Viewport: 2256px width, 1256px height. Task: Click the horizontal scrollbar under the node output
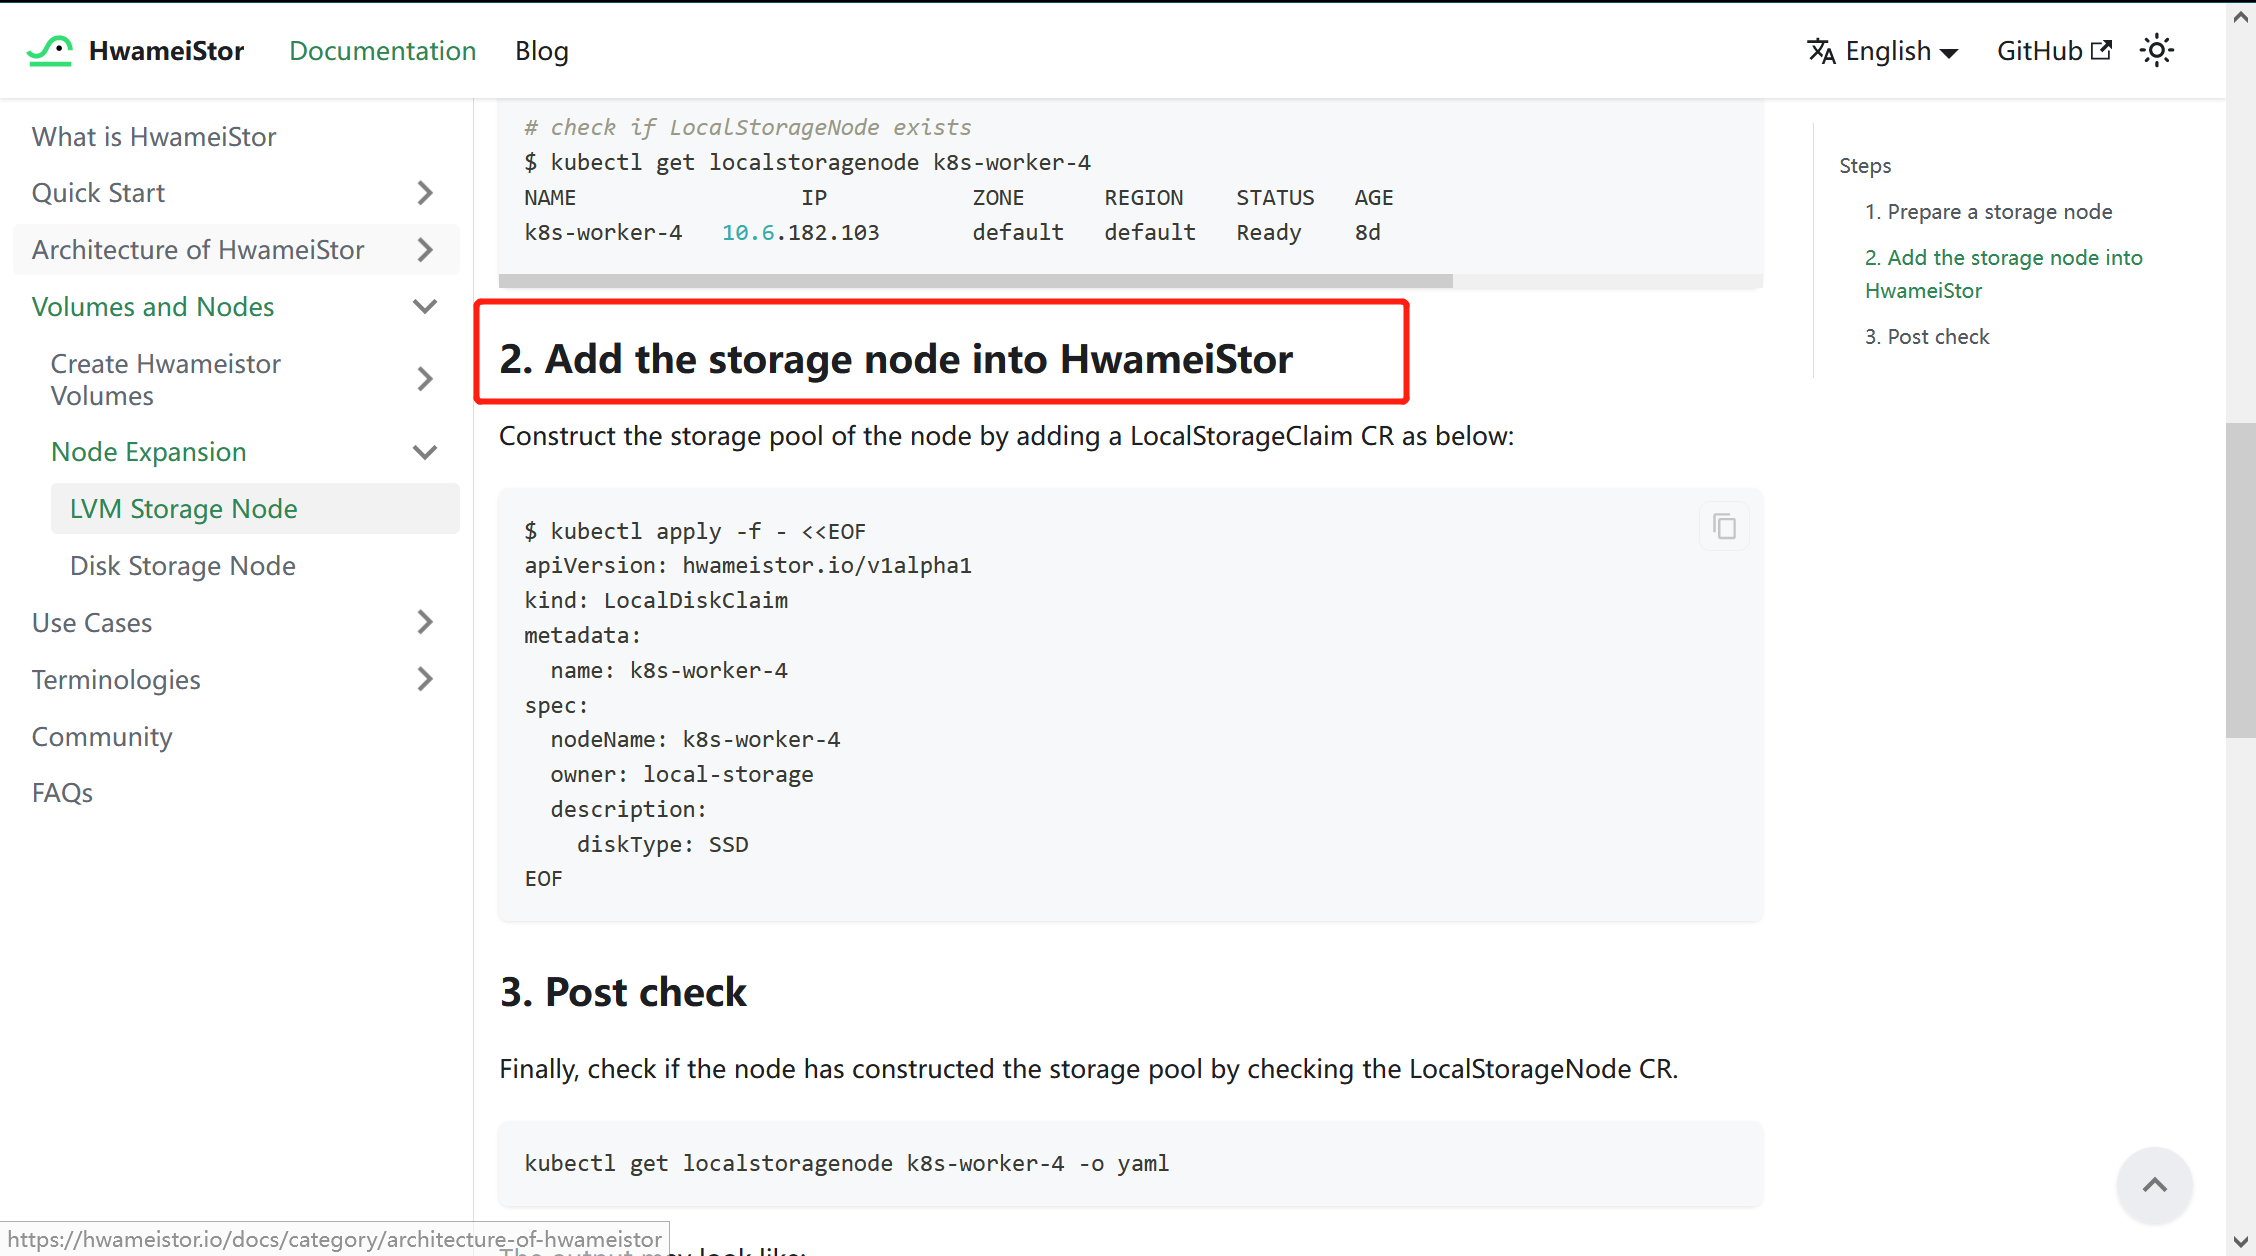975,281
